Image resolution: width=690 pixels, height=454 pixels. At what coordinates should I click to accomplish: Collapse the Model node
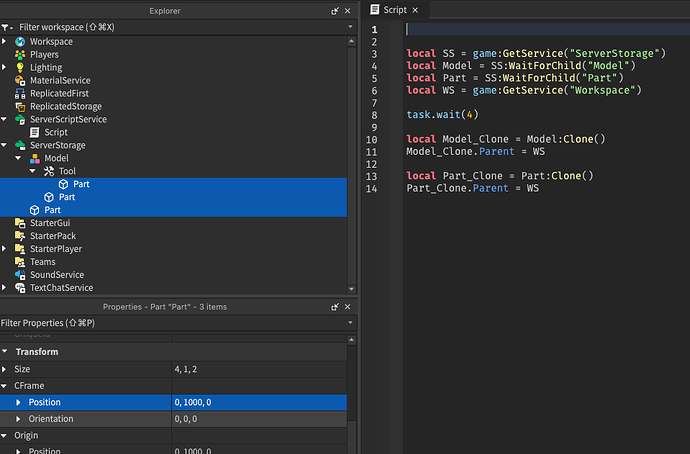click(x=18, y=158)
